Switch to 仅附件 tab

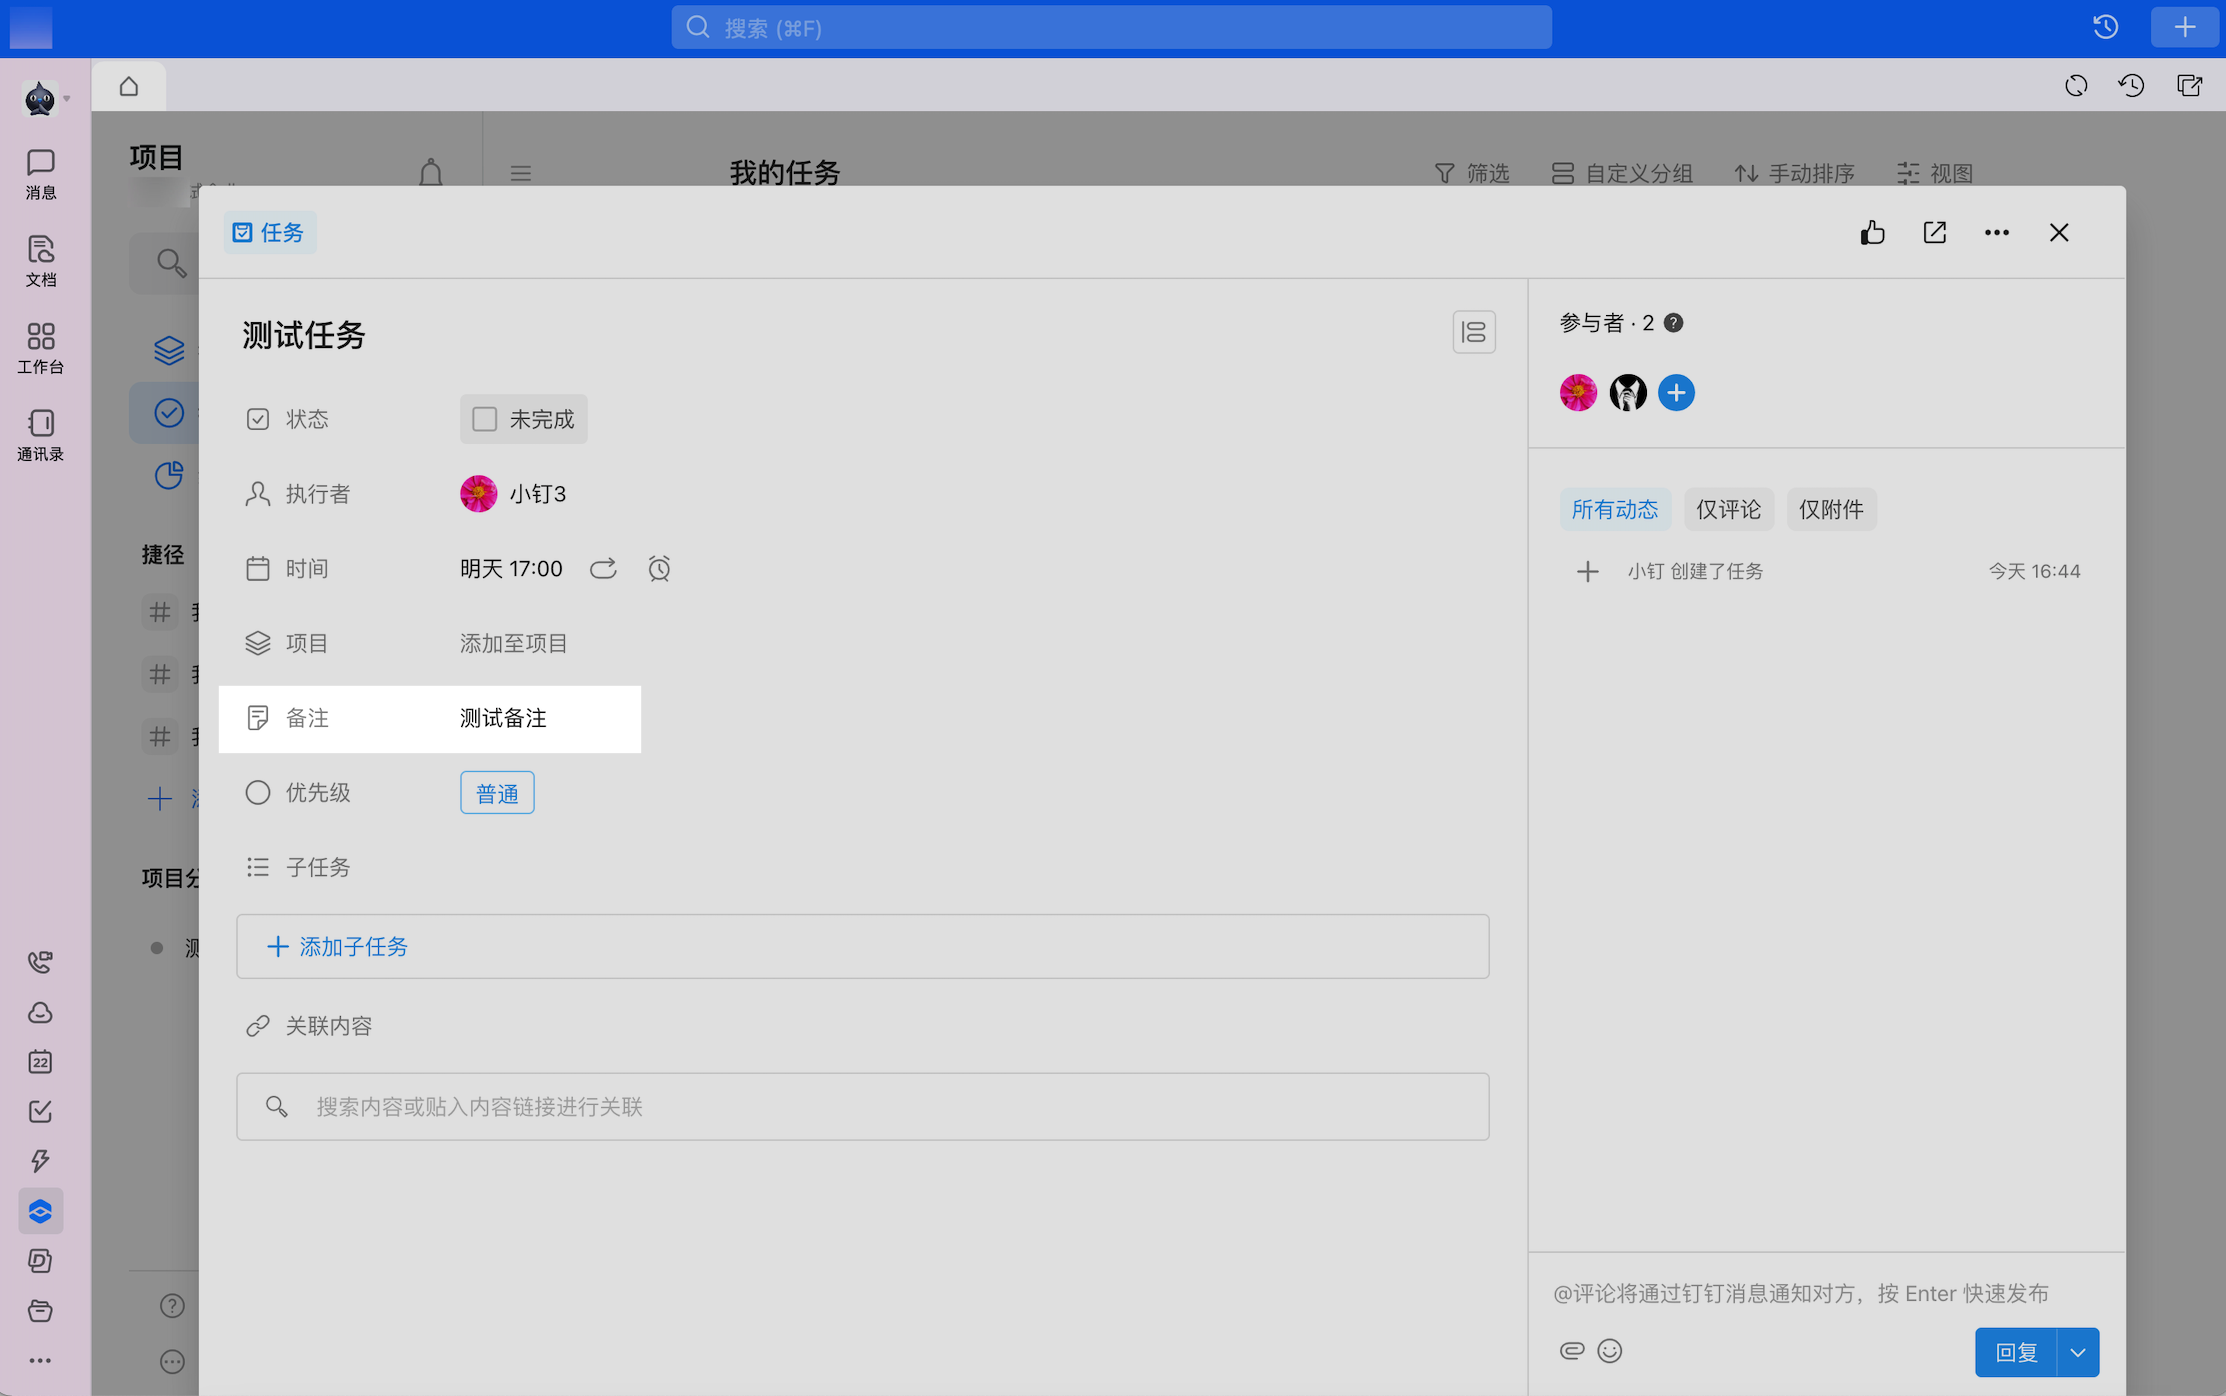click(1830, 510)
